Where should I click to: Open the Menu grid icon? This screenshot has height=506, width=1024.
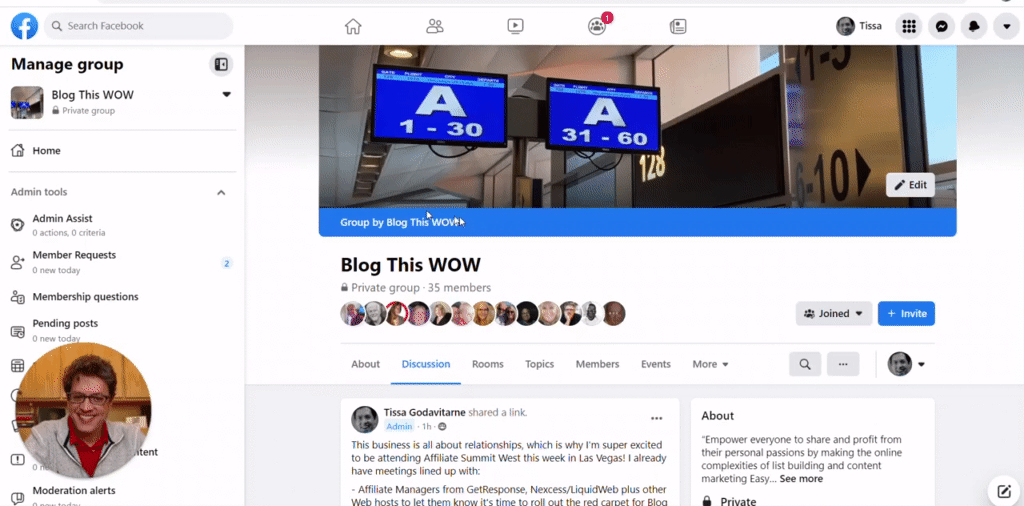(908, 26)
